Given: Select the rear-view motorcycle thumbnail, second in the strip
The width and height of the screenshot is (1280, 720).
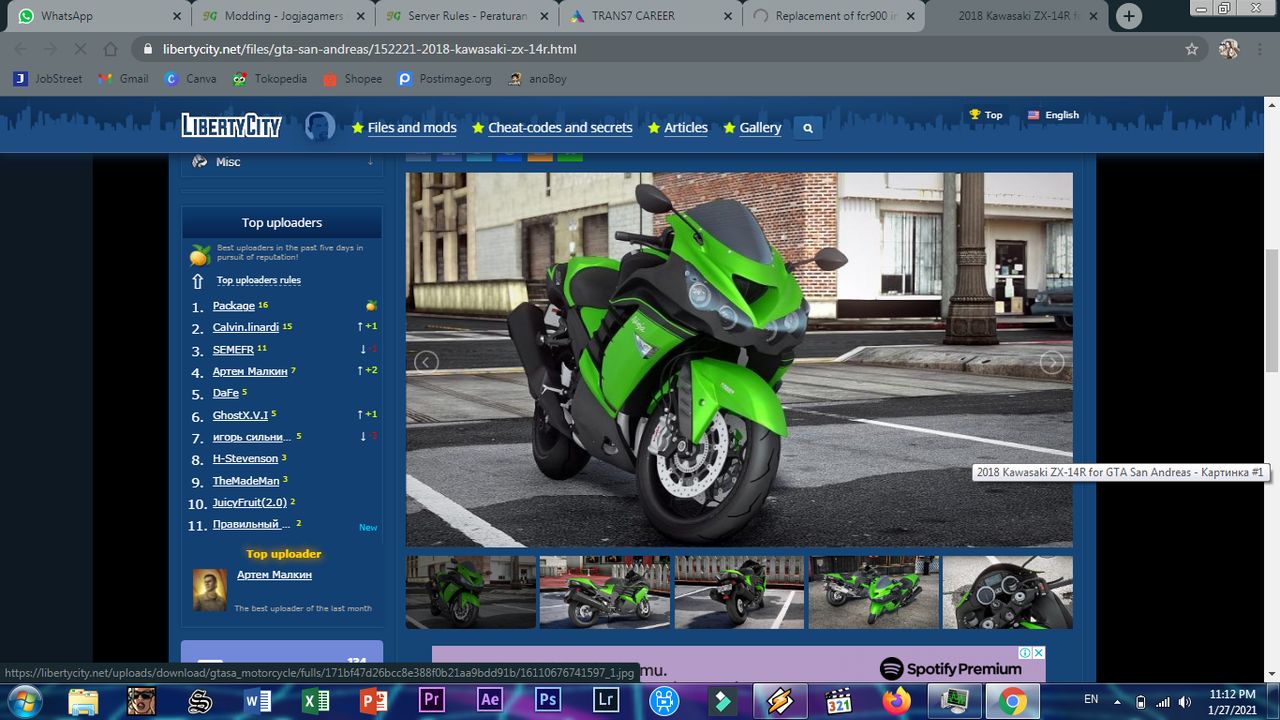Looking at the screenshot, I should click(605, 593).
